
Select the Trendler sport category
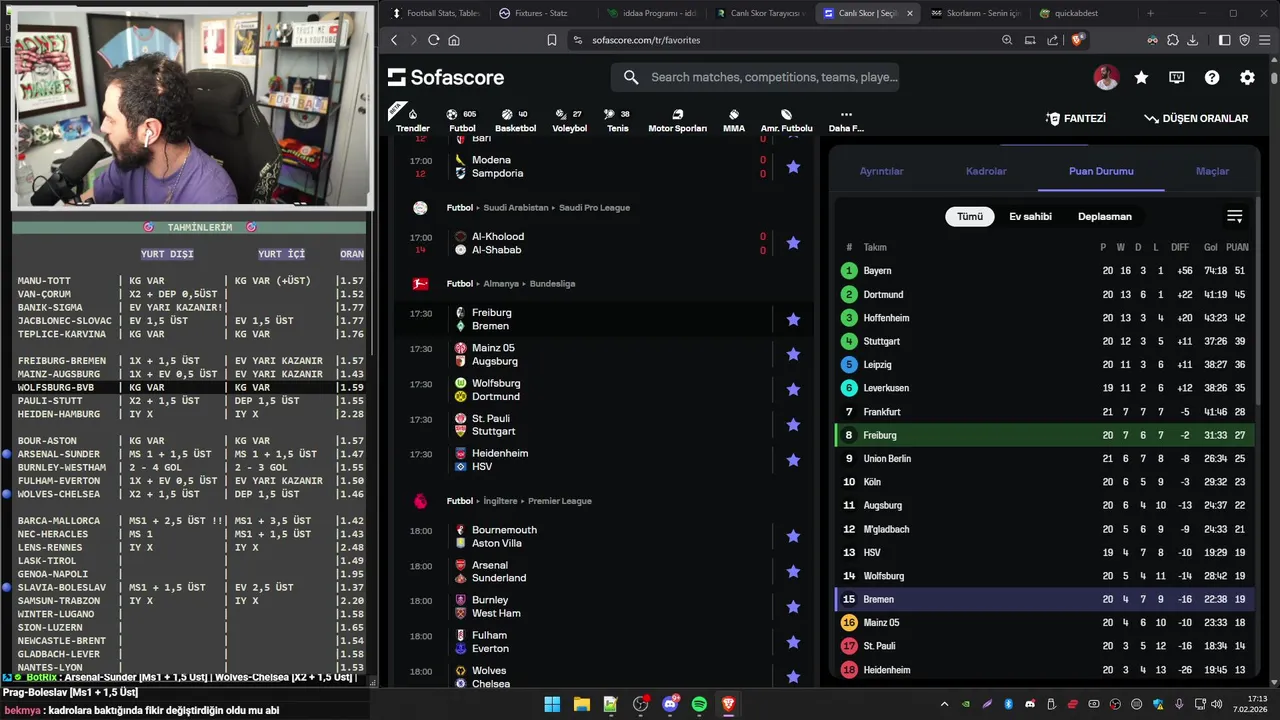point(413,120)
